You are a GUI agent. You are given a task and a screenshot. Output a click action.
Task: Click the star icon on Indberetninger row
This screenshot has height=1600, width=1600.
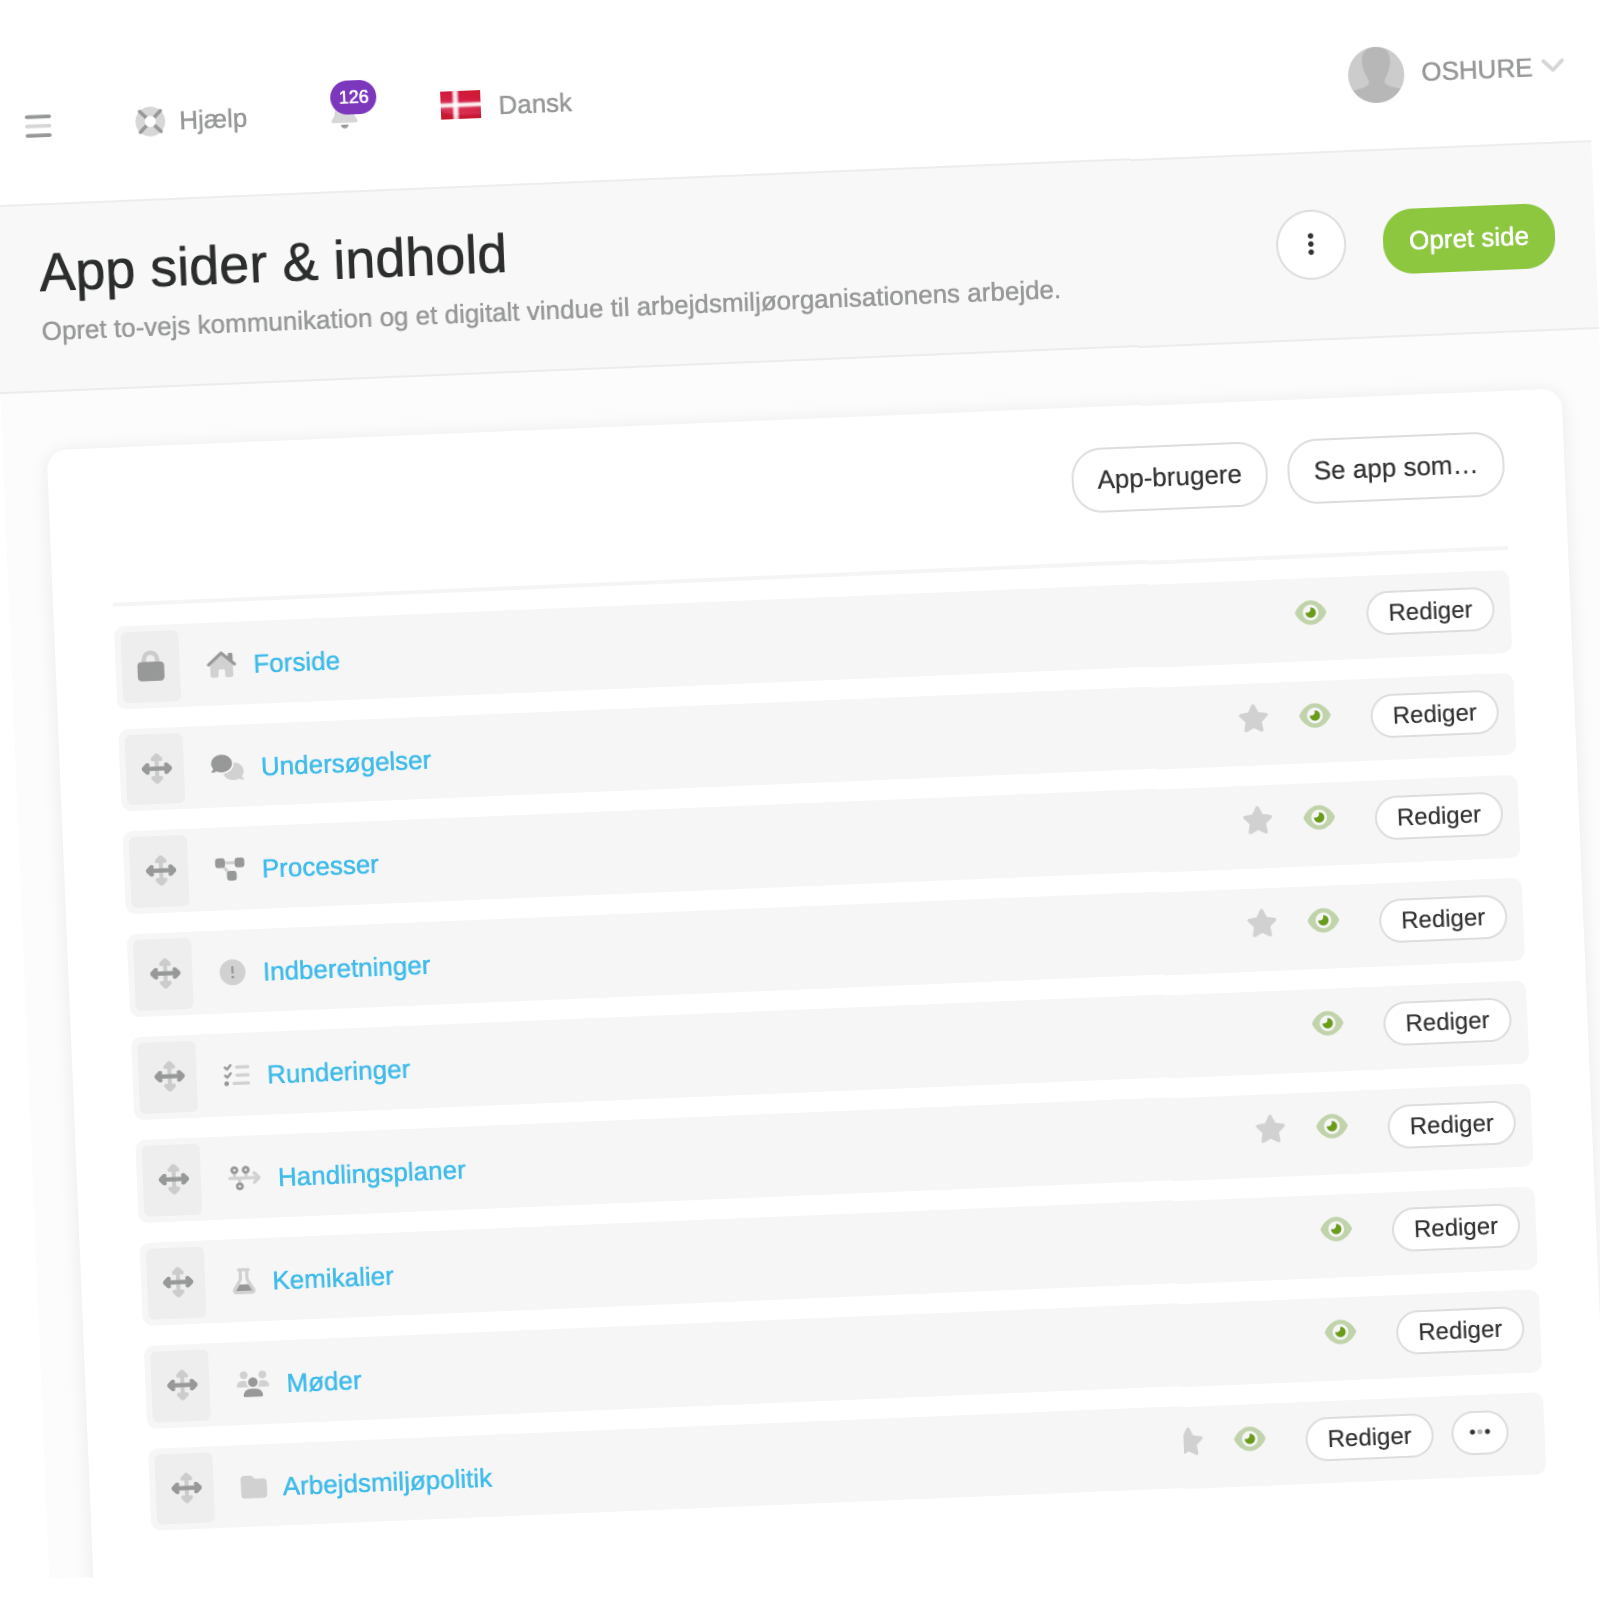coord(1262,923)
